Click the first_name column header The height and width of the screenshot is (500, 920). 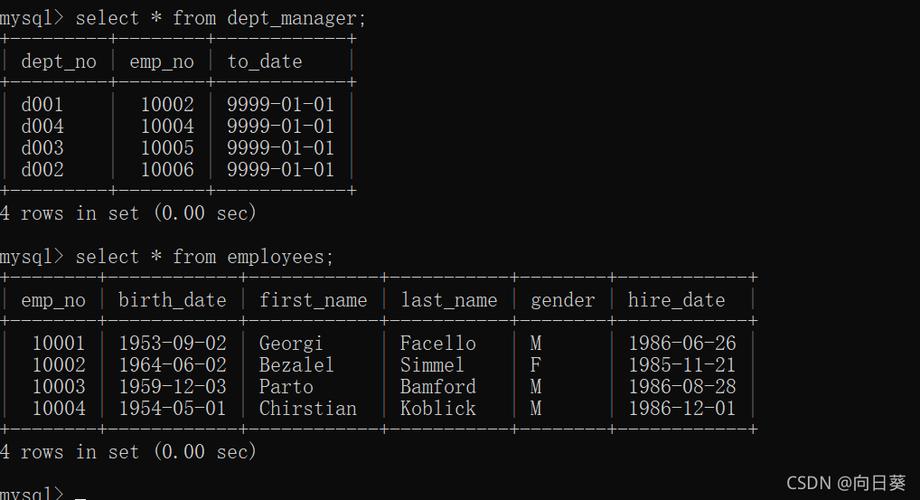coord(313,300)
